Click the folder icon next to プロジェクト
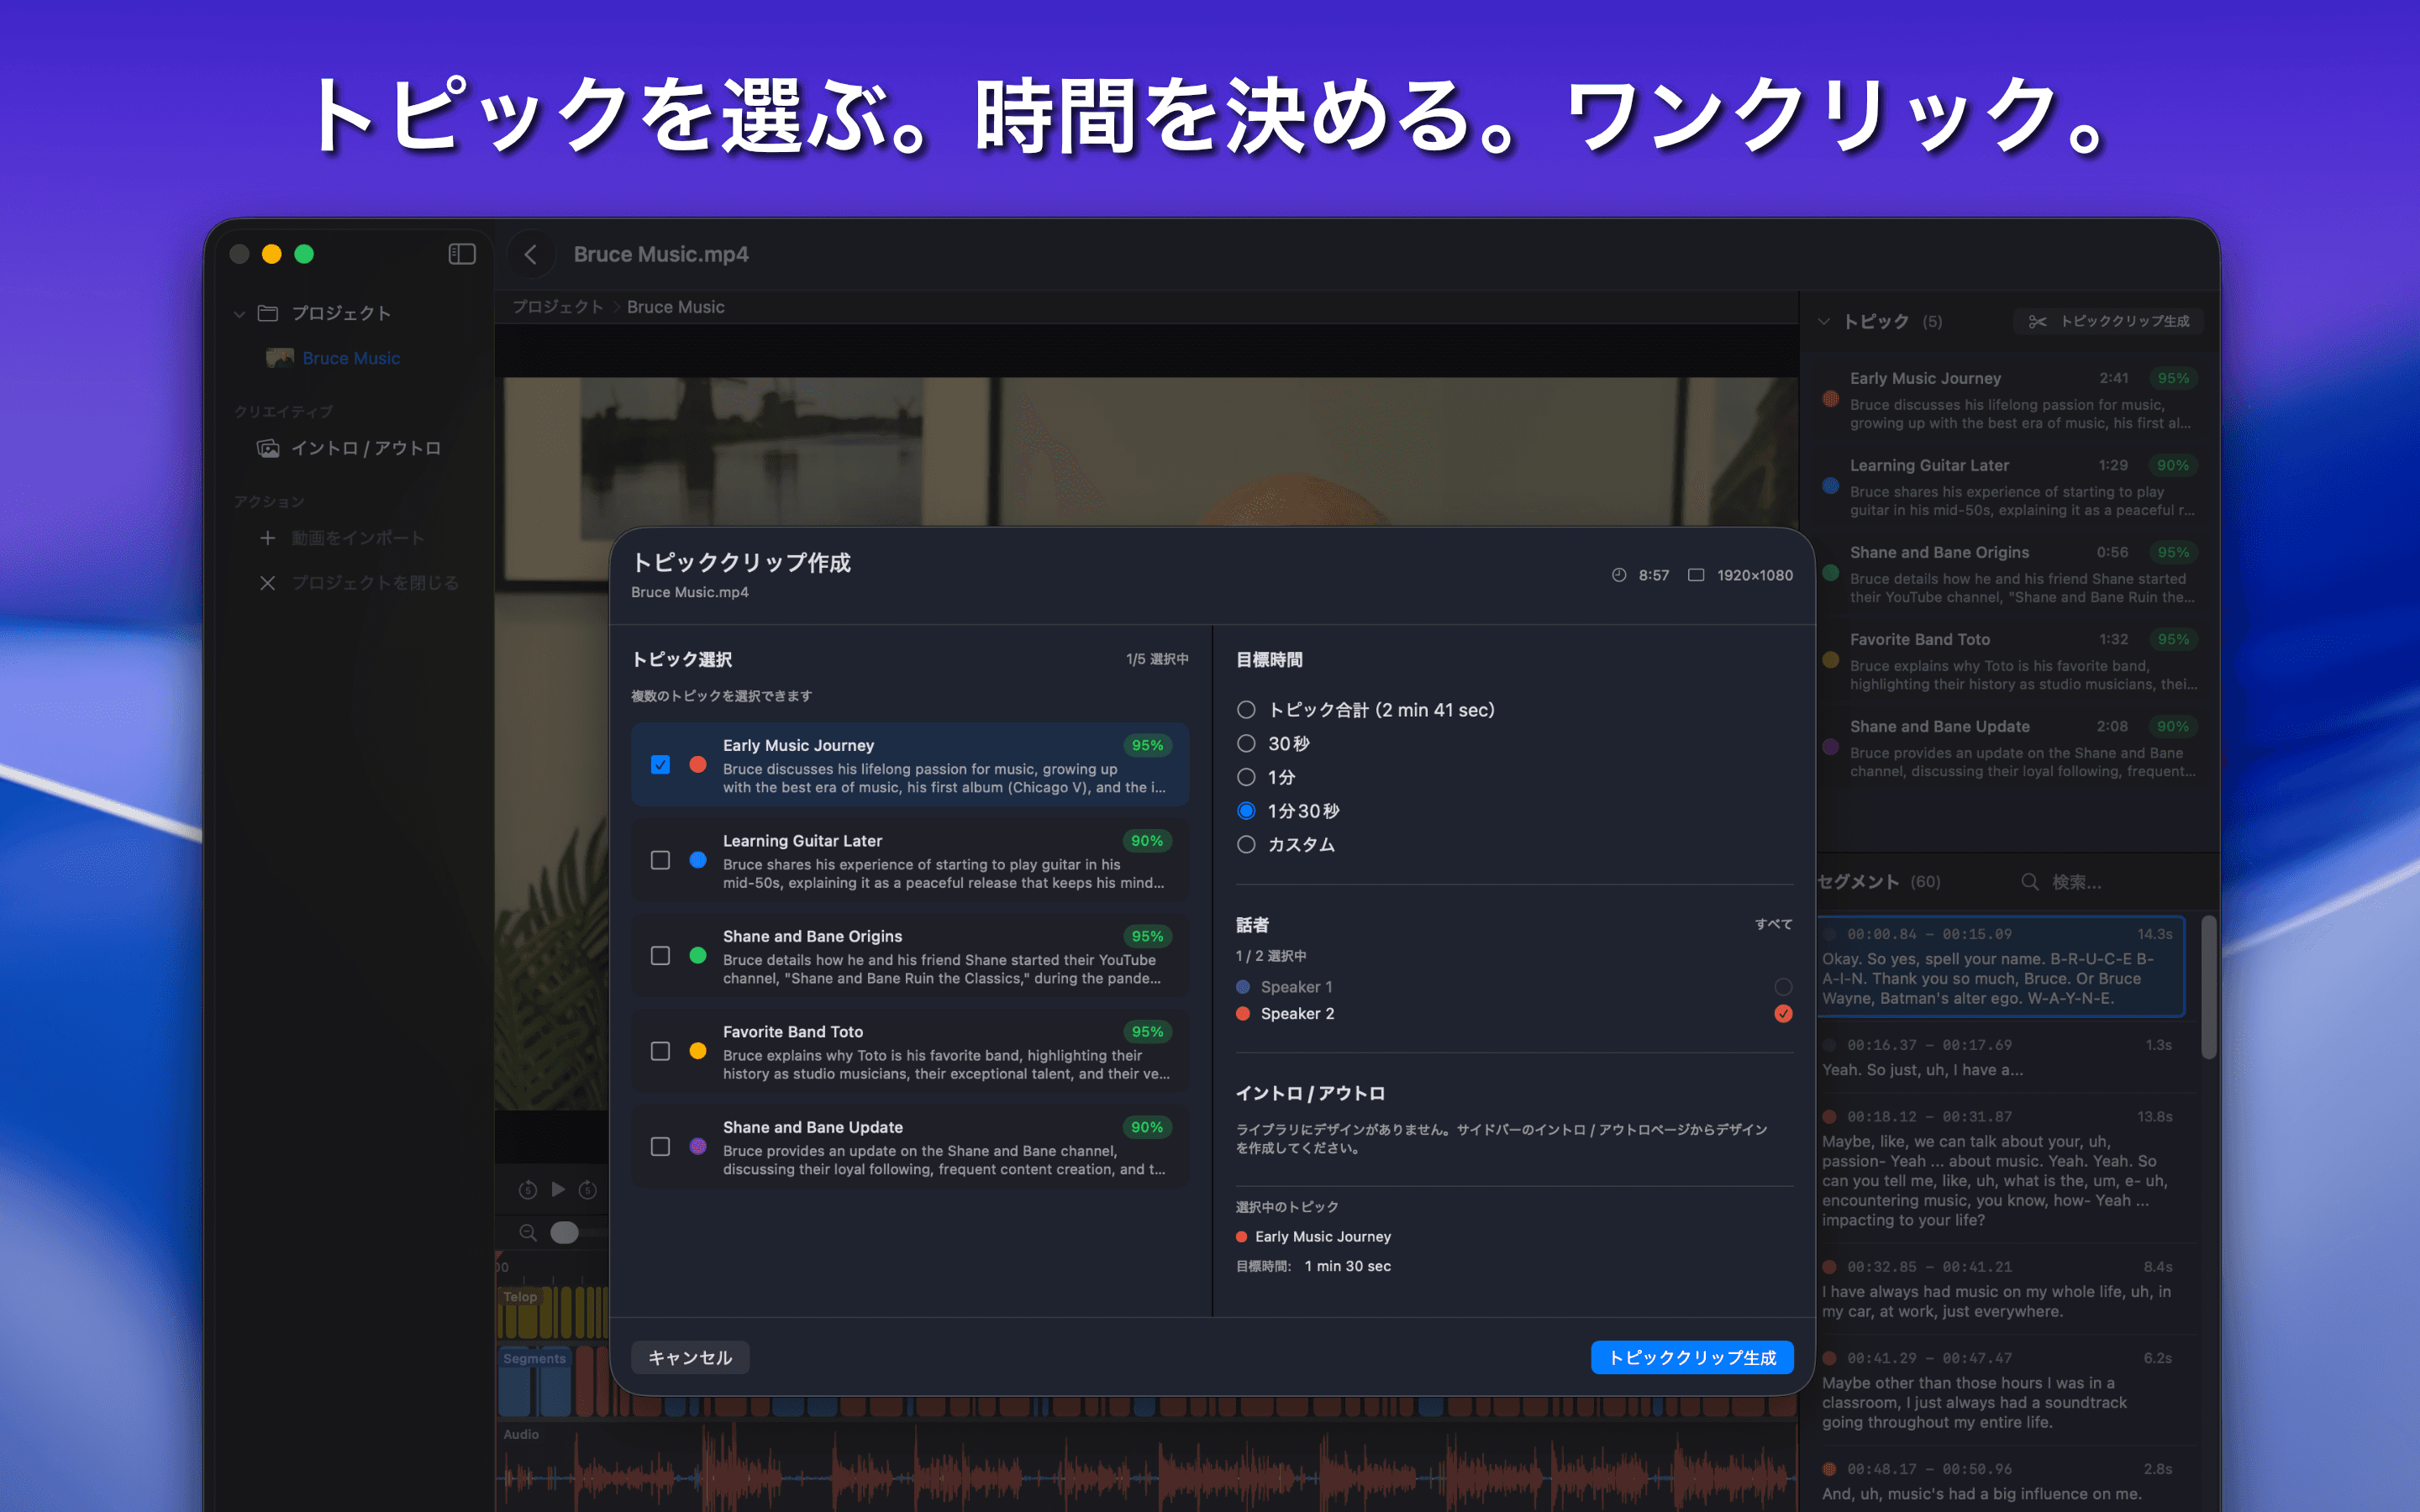 pos(267,313)
